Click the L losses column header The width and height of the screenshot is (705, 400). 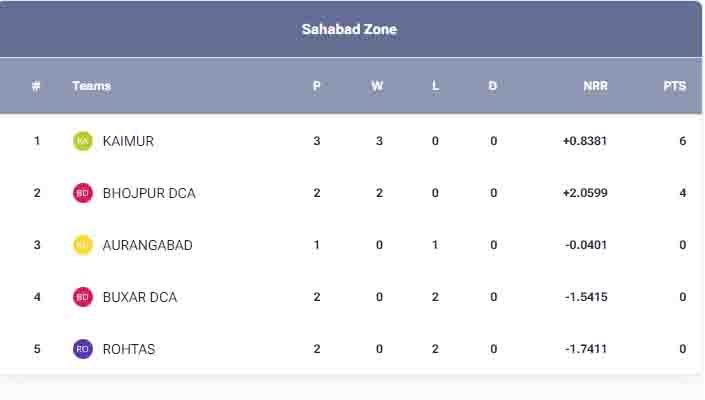[435, 86]
